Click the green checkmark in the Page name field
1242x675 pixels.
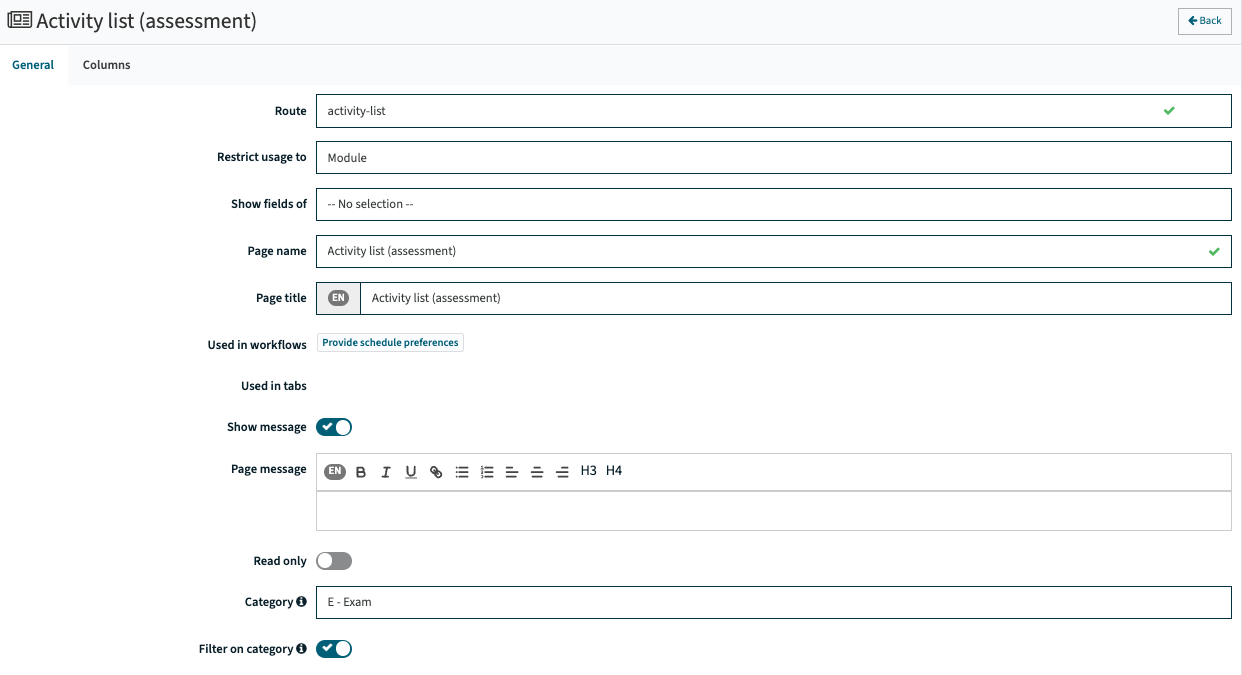coord(1214,251)
